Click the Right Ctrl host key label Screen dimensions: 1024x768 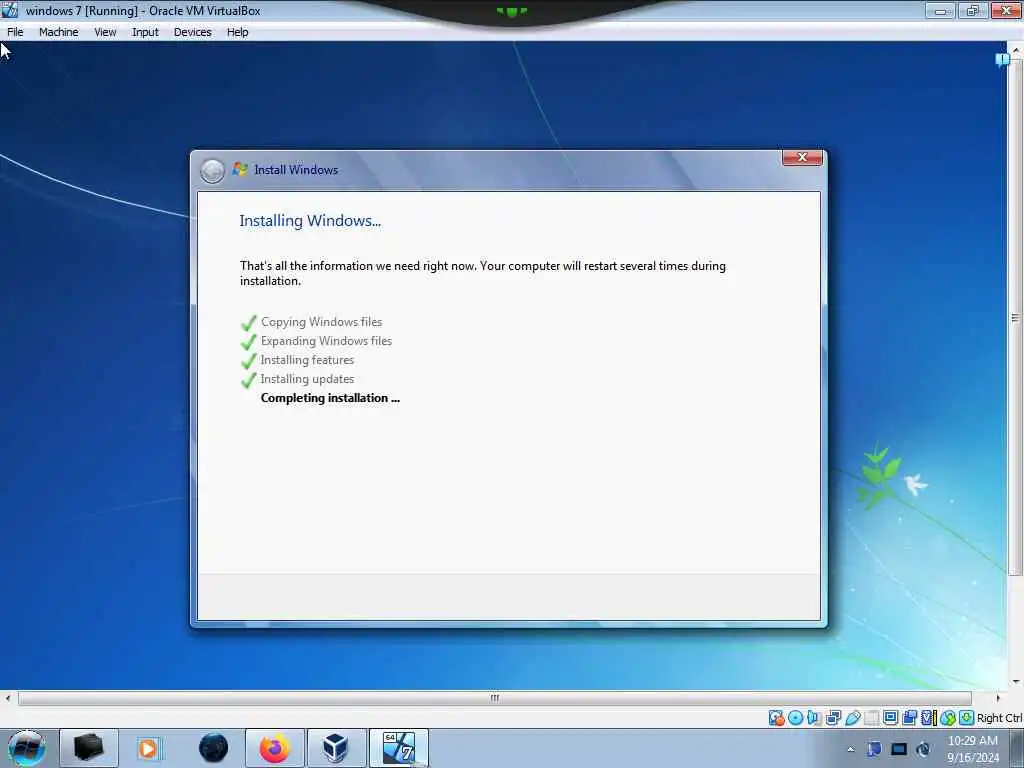coord(999,718)
